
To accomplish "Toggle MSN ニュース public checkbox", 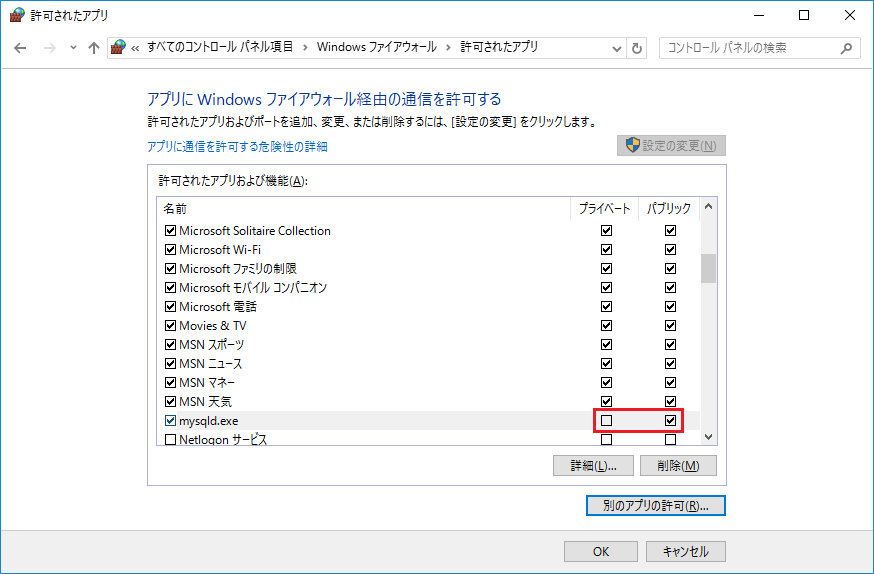I will tap(671, 363).
